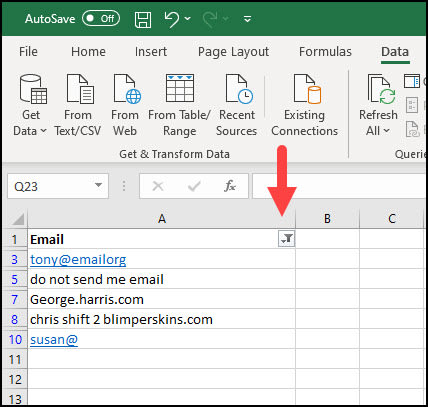Select row 3 header
This screenshot has width=428, height=407.
pos(15,259)
